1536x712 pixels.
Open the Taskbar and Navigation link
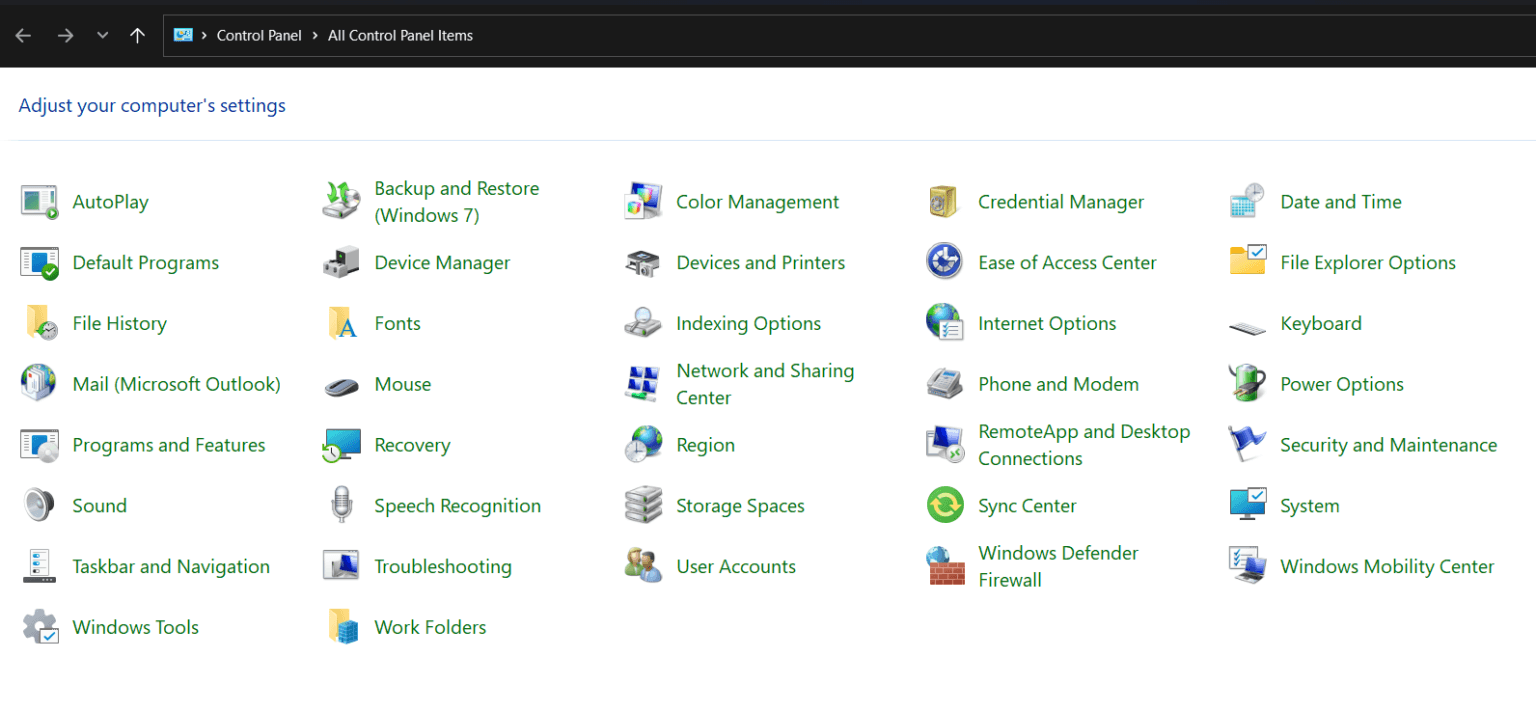(171, 567)
